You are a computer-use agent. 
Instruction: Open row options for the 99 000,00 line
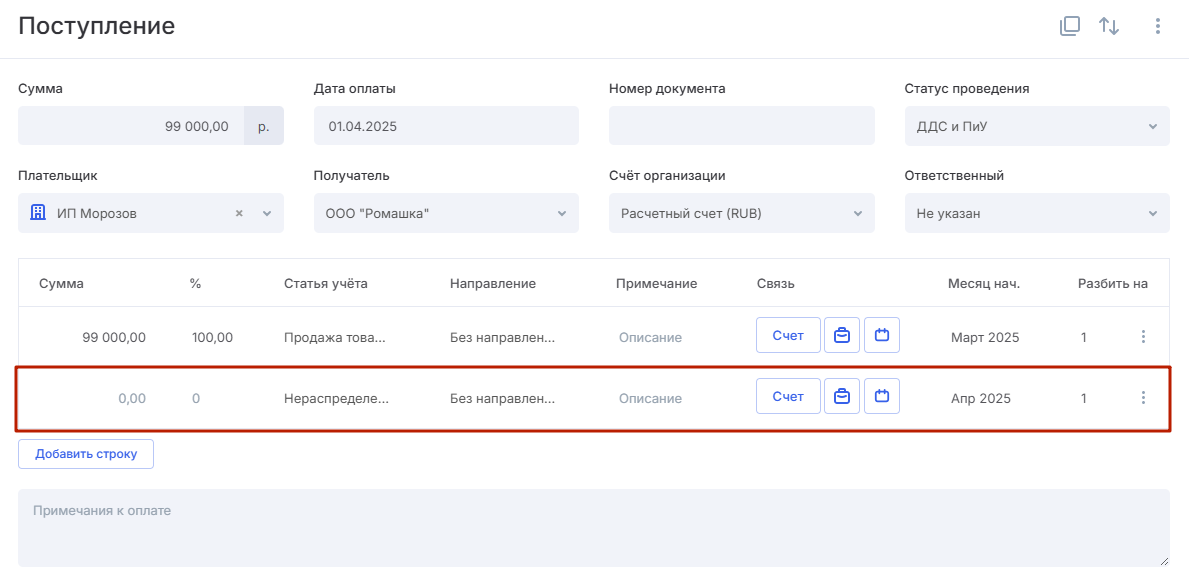tap(1144, 337)
